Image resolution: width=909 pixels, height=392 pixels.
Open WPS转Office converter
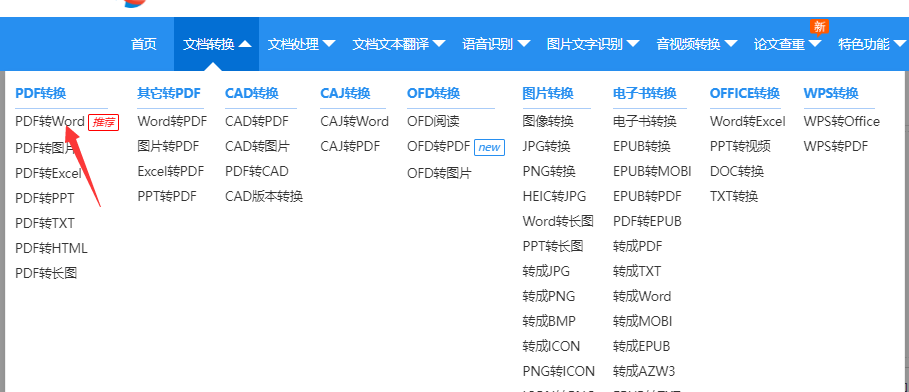pos(842,122)
